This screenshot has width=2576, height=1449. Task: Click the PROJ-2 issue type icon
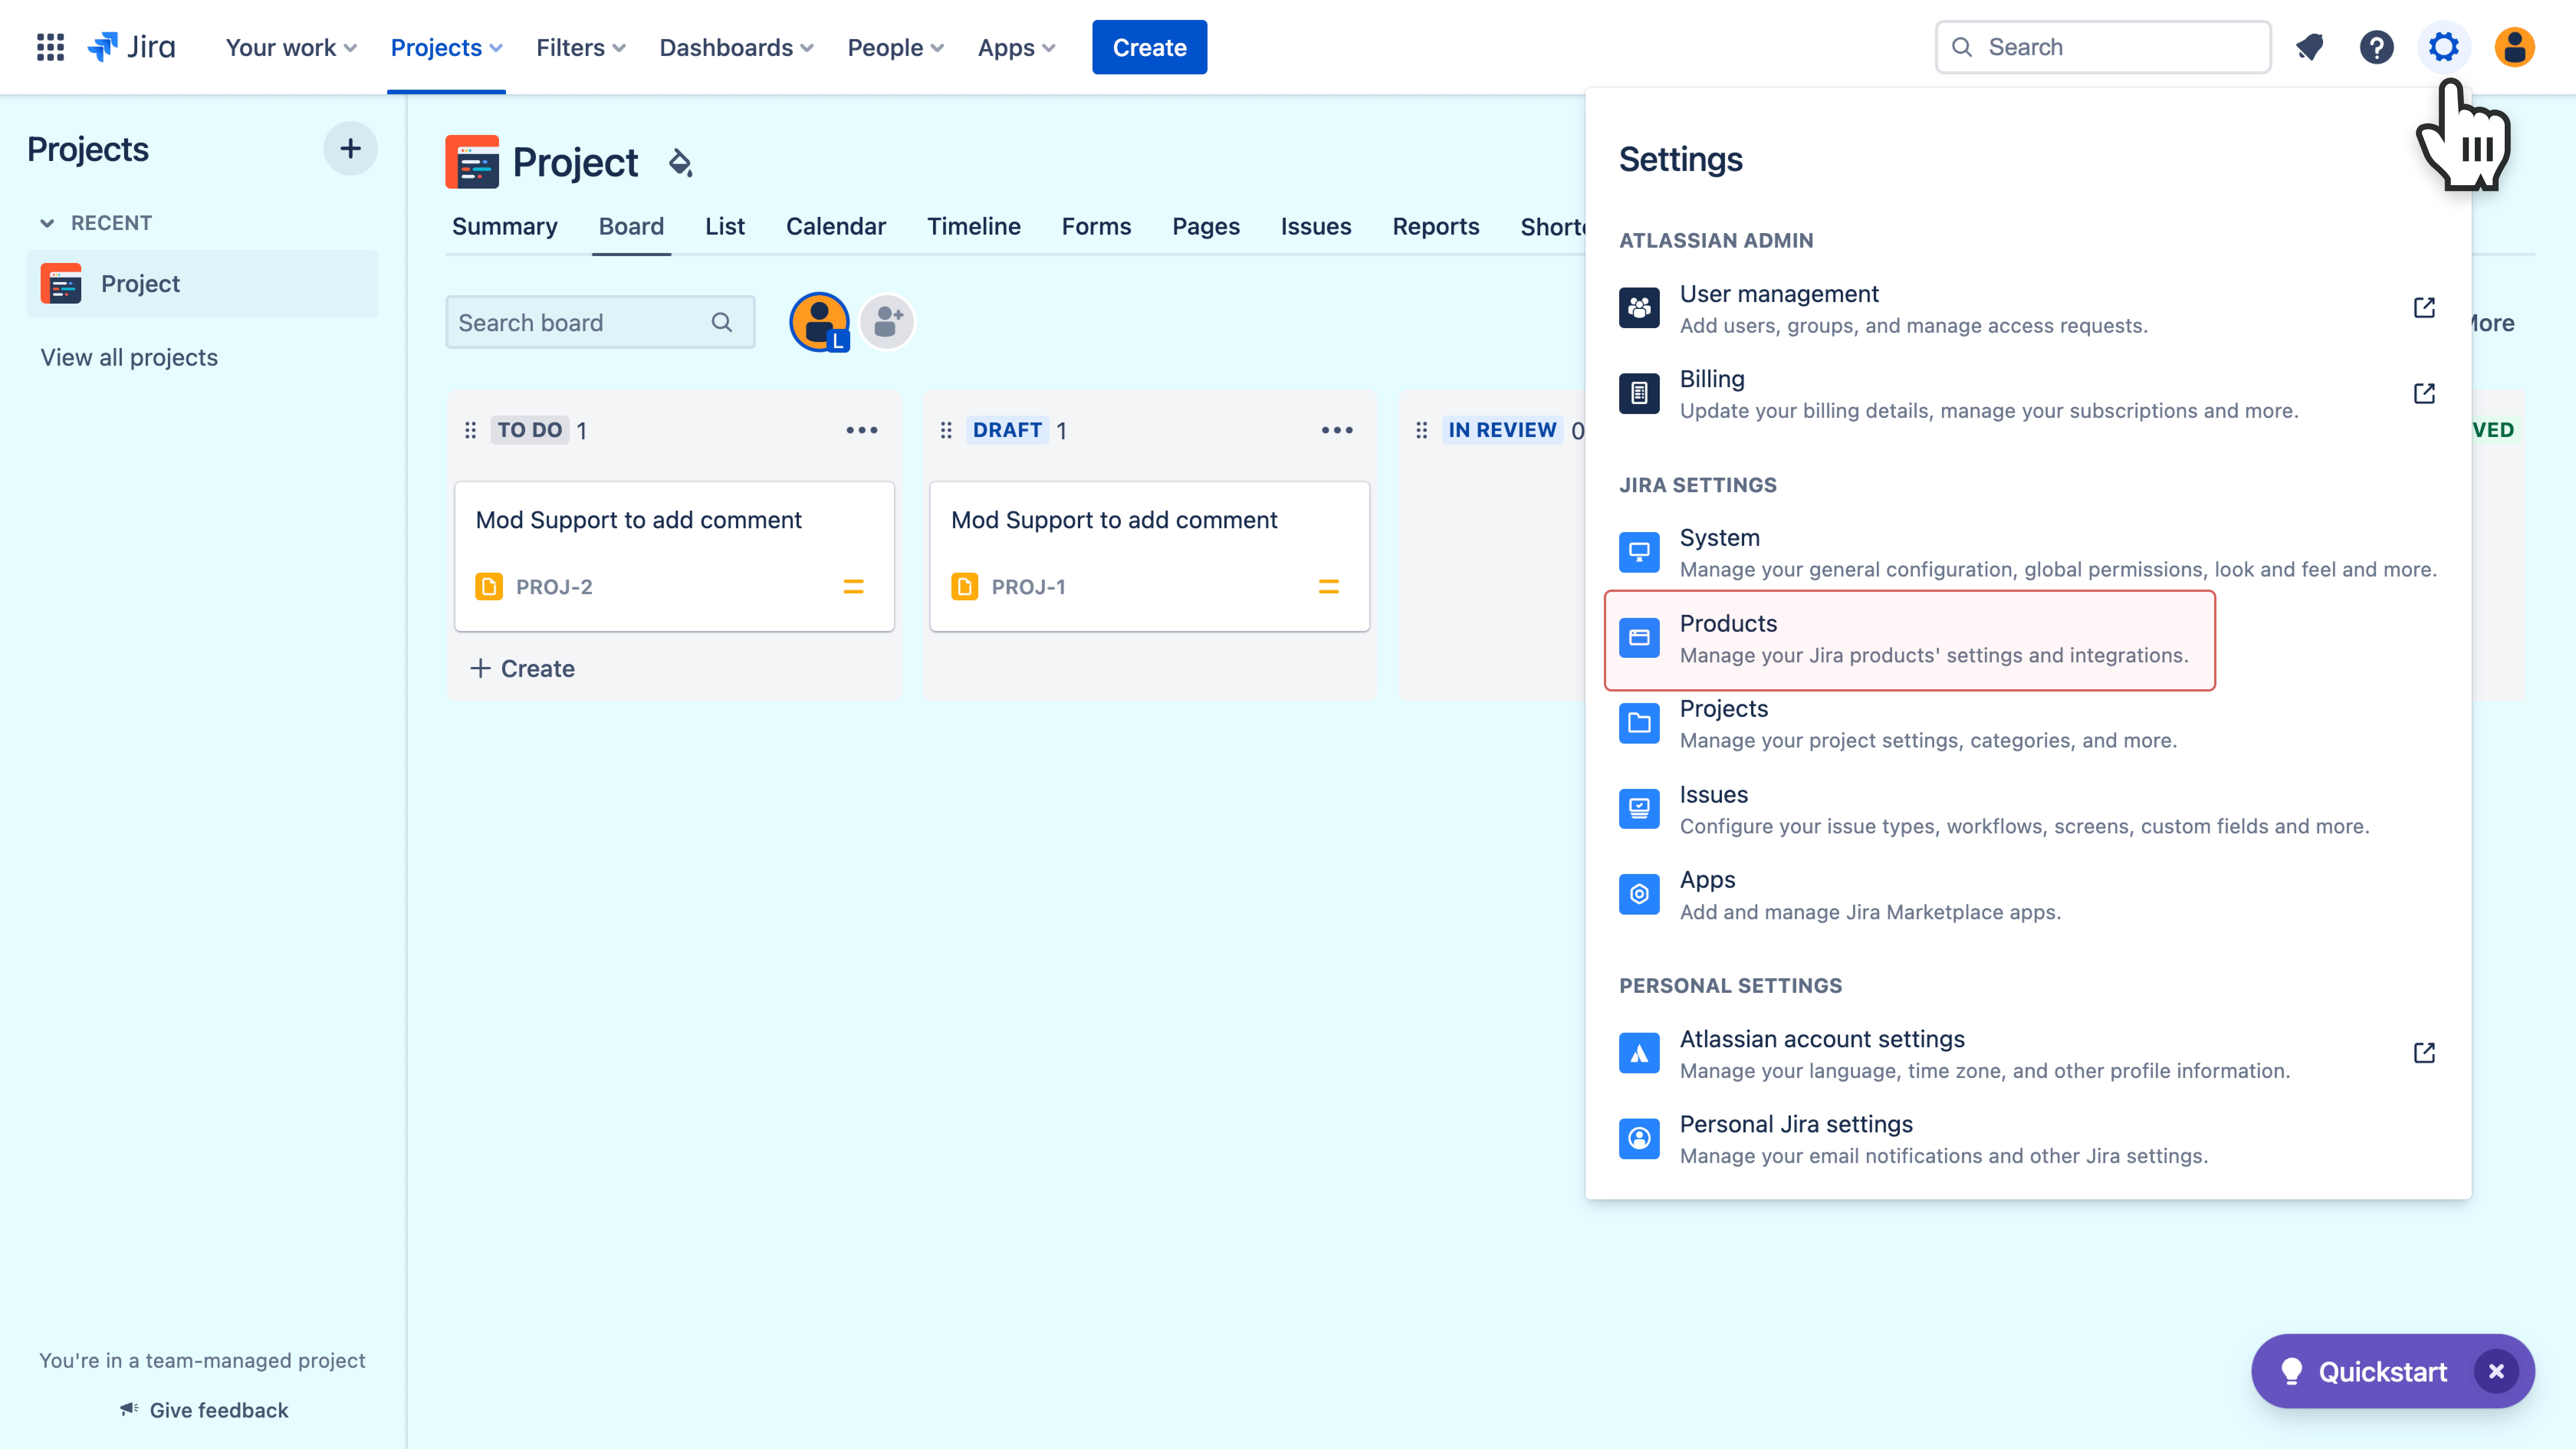[x=489, y=587]
